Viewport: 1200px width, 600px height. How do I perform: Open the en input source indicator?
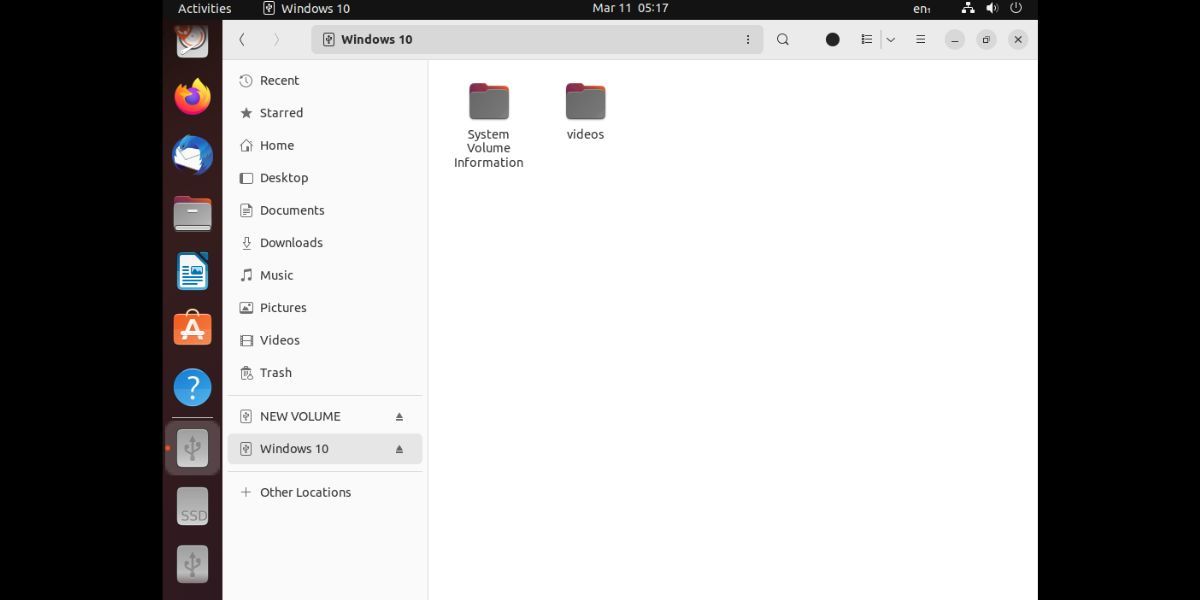(x=922, y=9)
